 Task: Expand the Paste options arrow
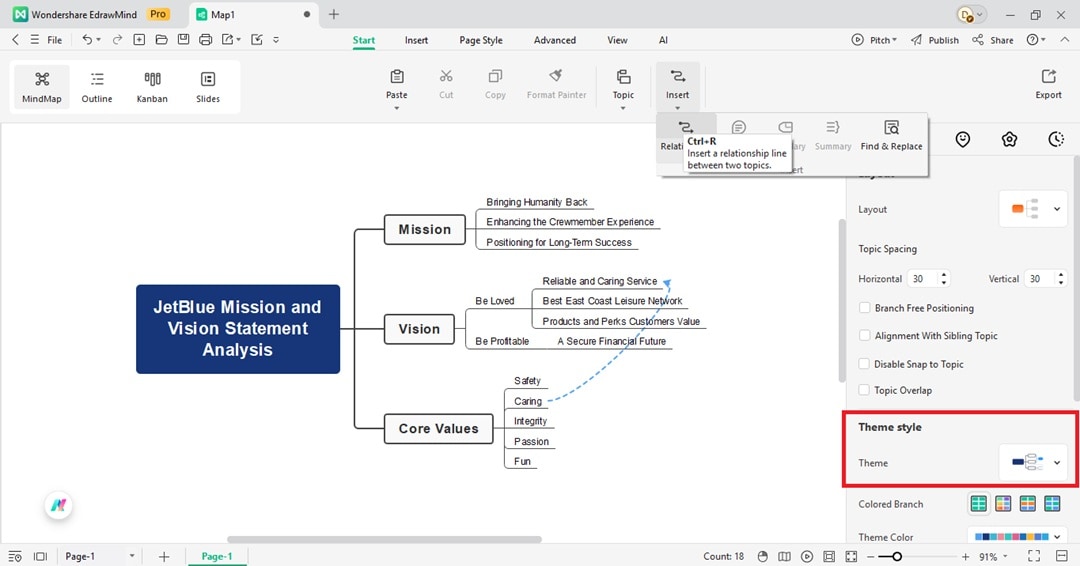(x=397, y=108)
